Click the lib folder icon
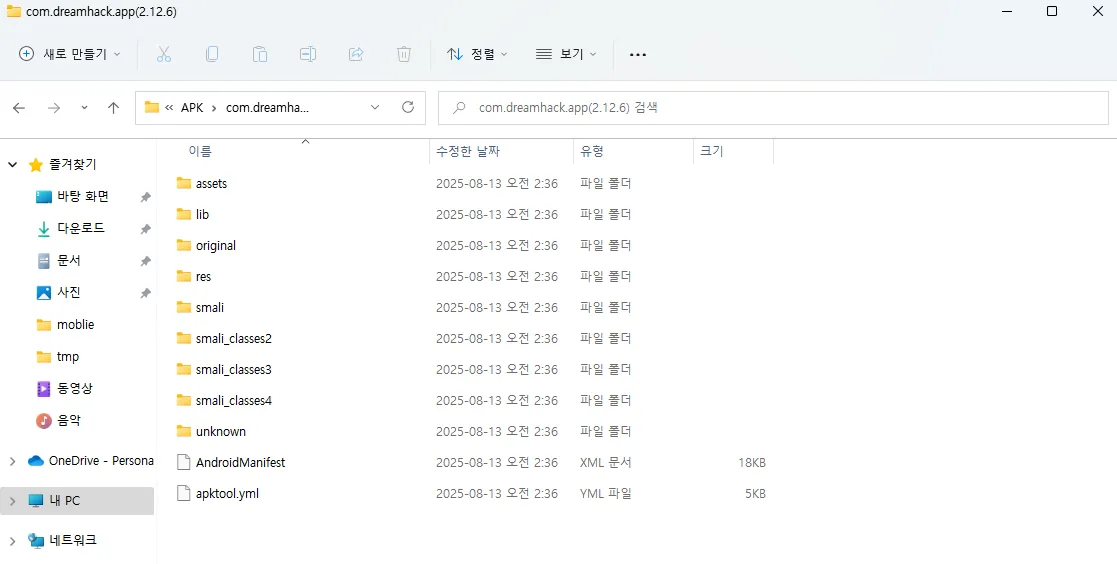 click(x=184, y=214)
